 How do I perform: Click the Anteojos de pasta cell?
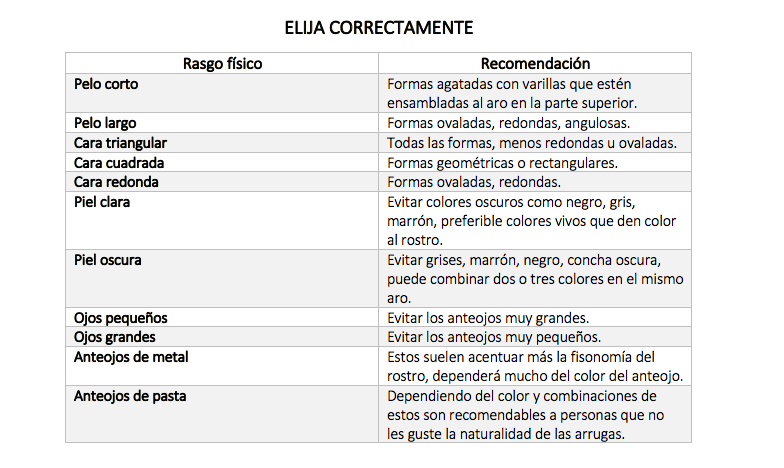point(130,396)
